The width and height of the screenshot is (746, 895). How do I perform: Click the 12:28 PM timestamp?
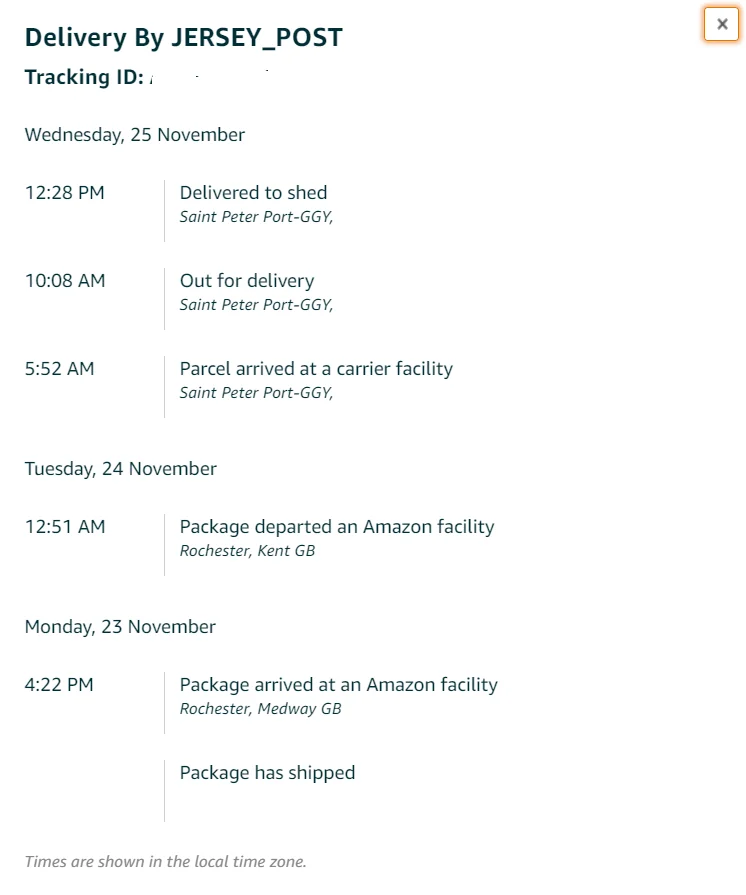(64, 193)
